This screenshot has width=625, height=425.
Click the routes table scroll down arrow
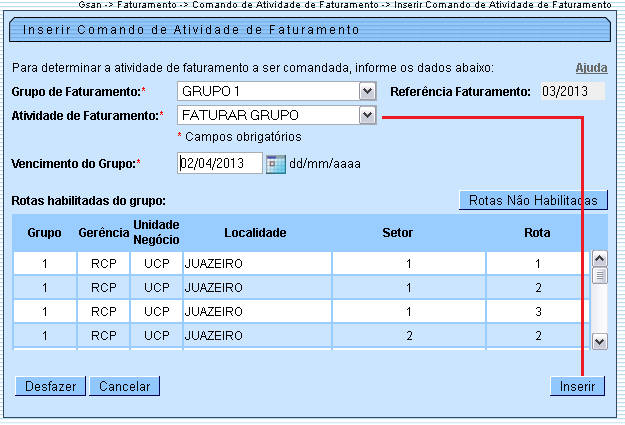[599, 342]
